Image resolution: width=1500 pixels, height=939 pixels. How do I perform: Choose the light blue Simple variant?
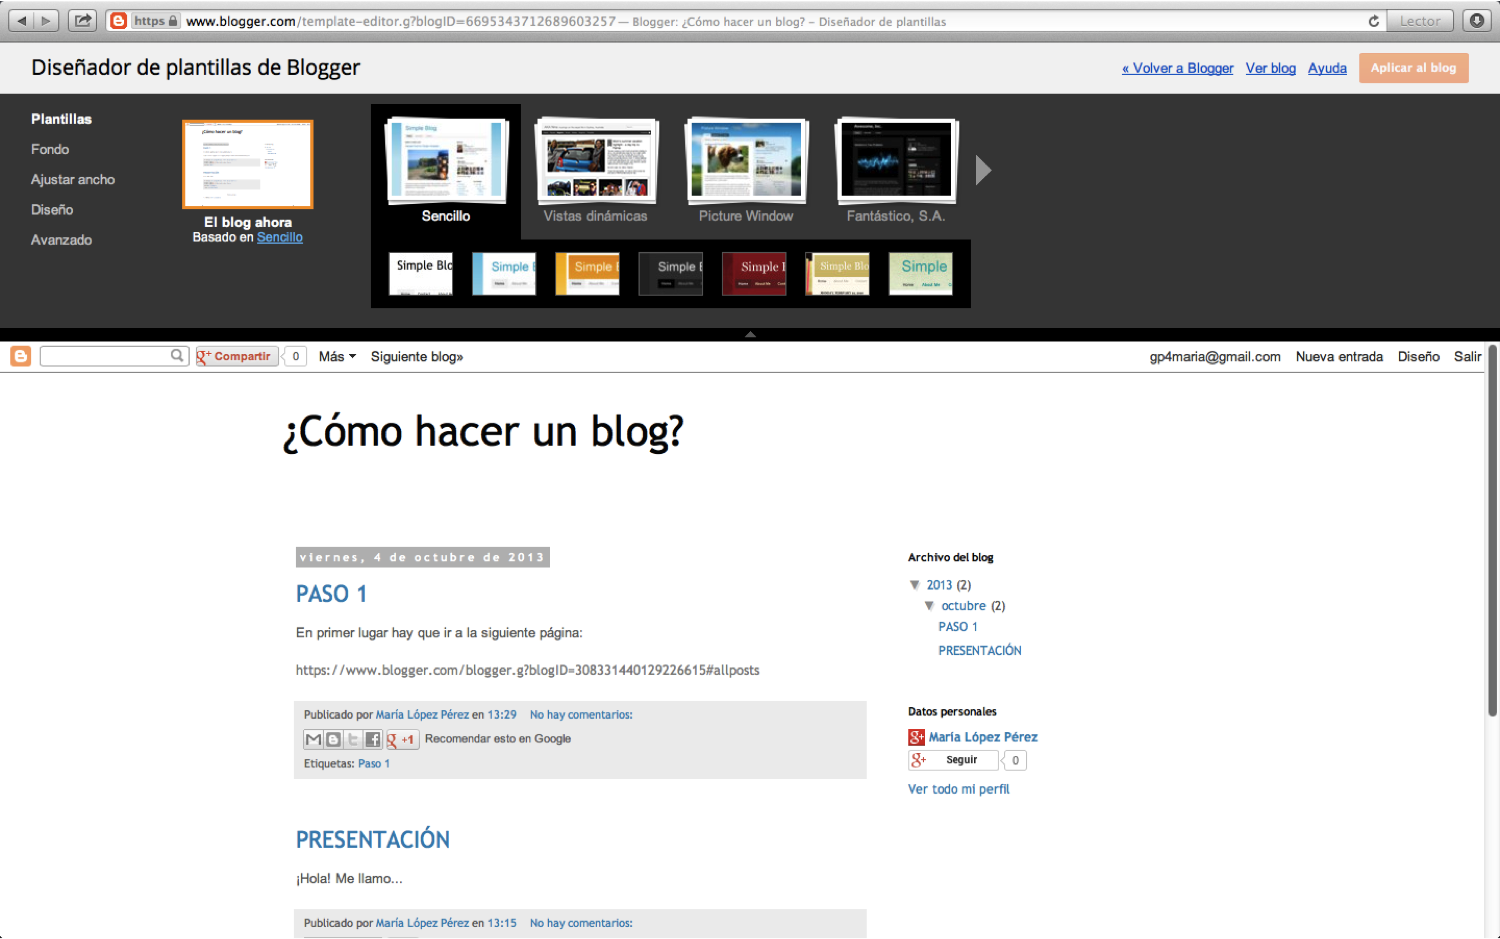[504, 273]
